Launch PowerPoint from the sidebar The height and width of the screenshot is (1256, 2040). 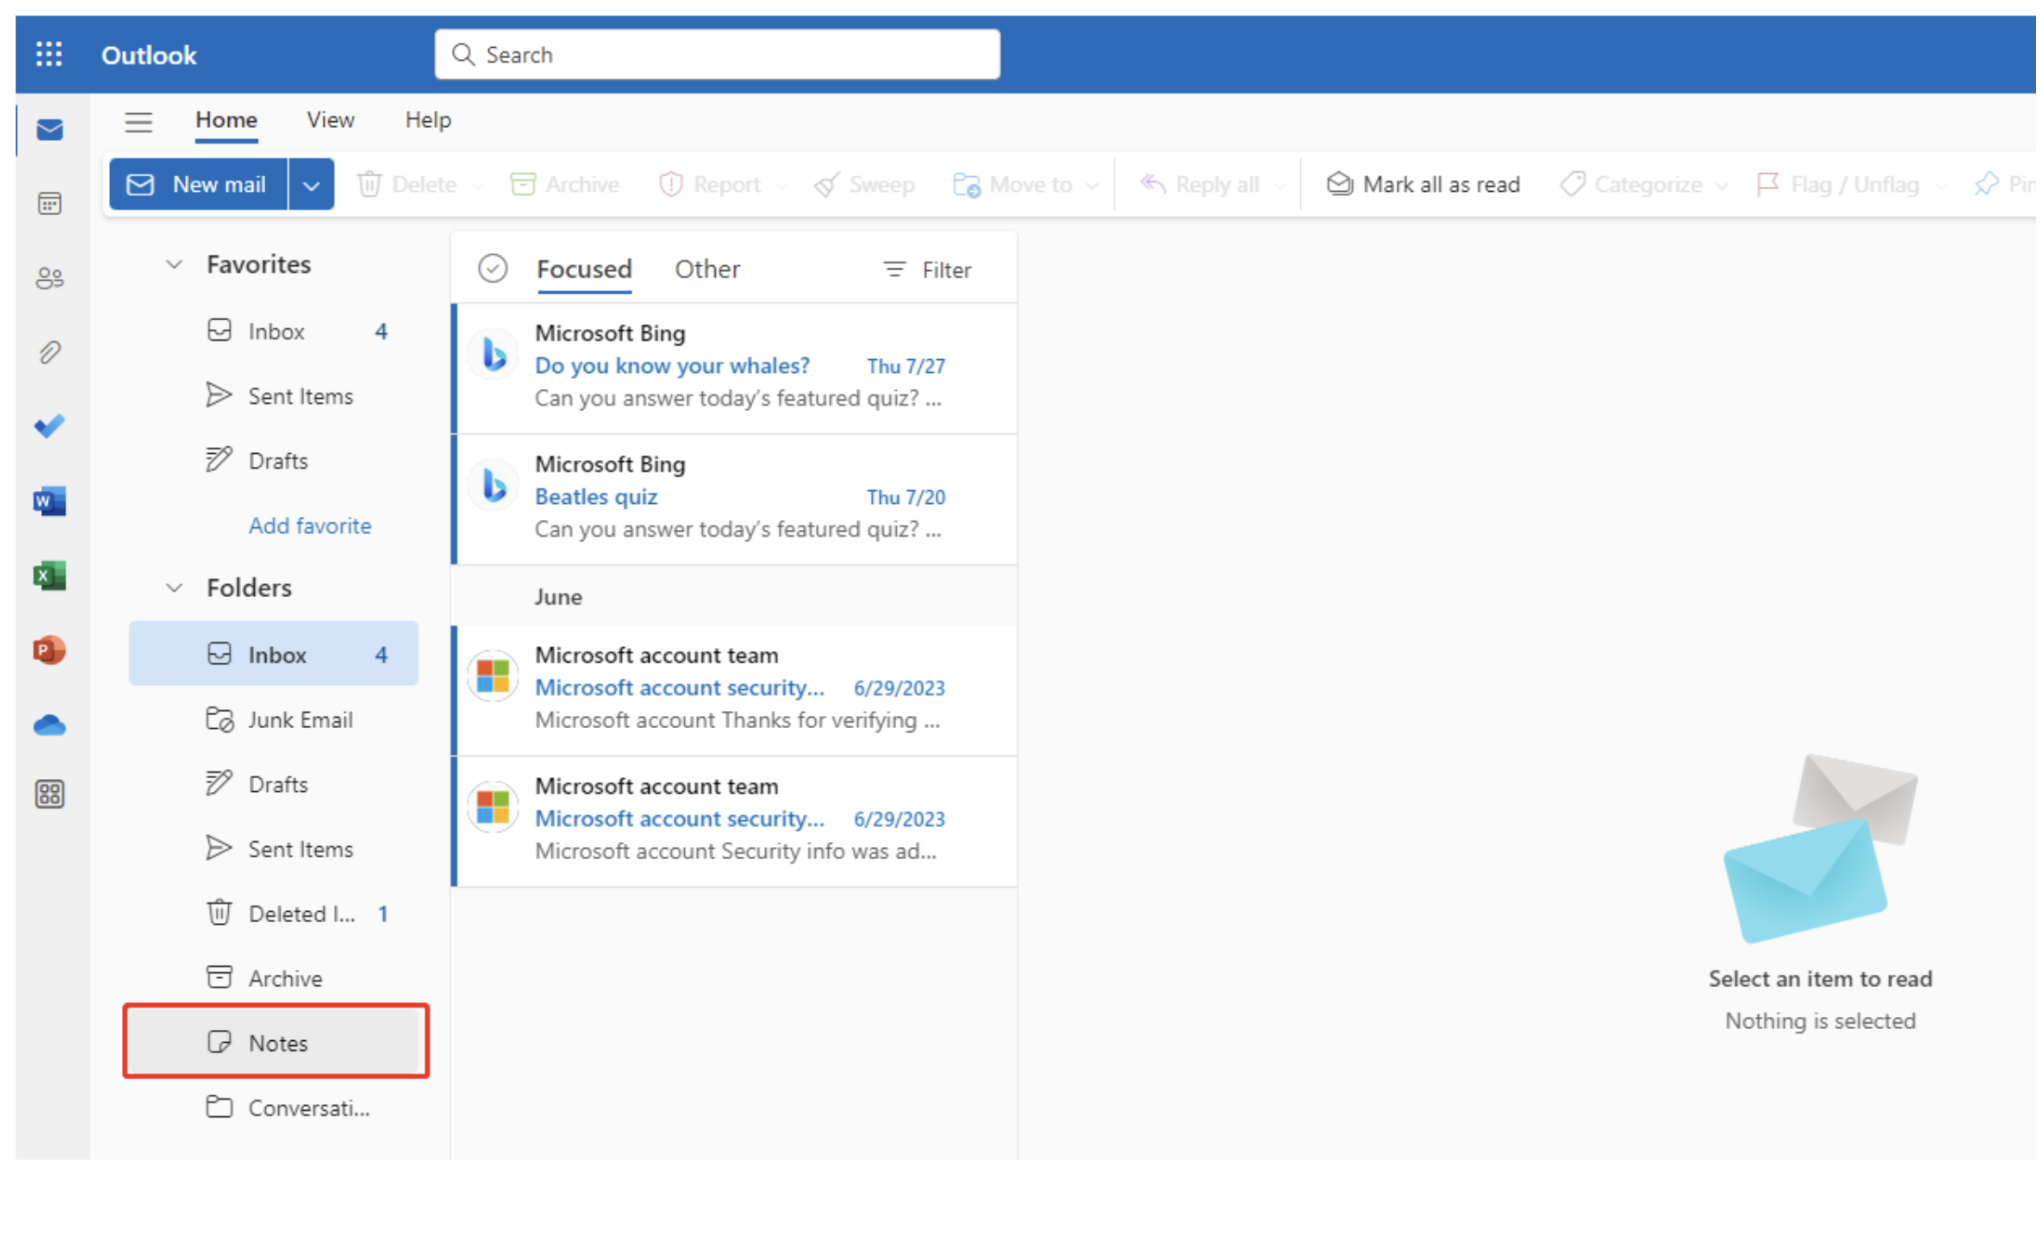pos(50,650)
